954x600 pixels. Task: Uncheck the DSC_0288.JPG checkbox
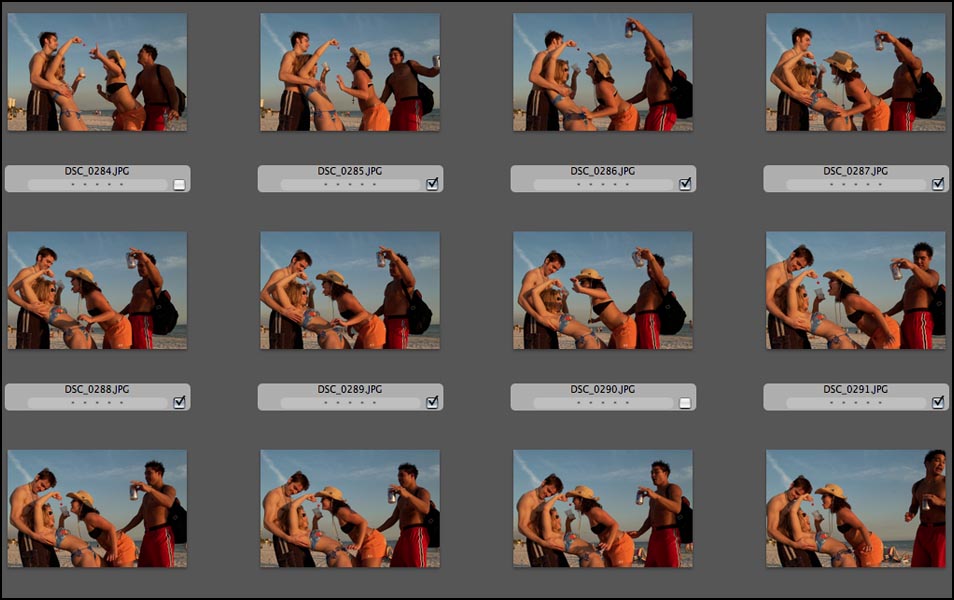click(x=179, y=402)
